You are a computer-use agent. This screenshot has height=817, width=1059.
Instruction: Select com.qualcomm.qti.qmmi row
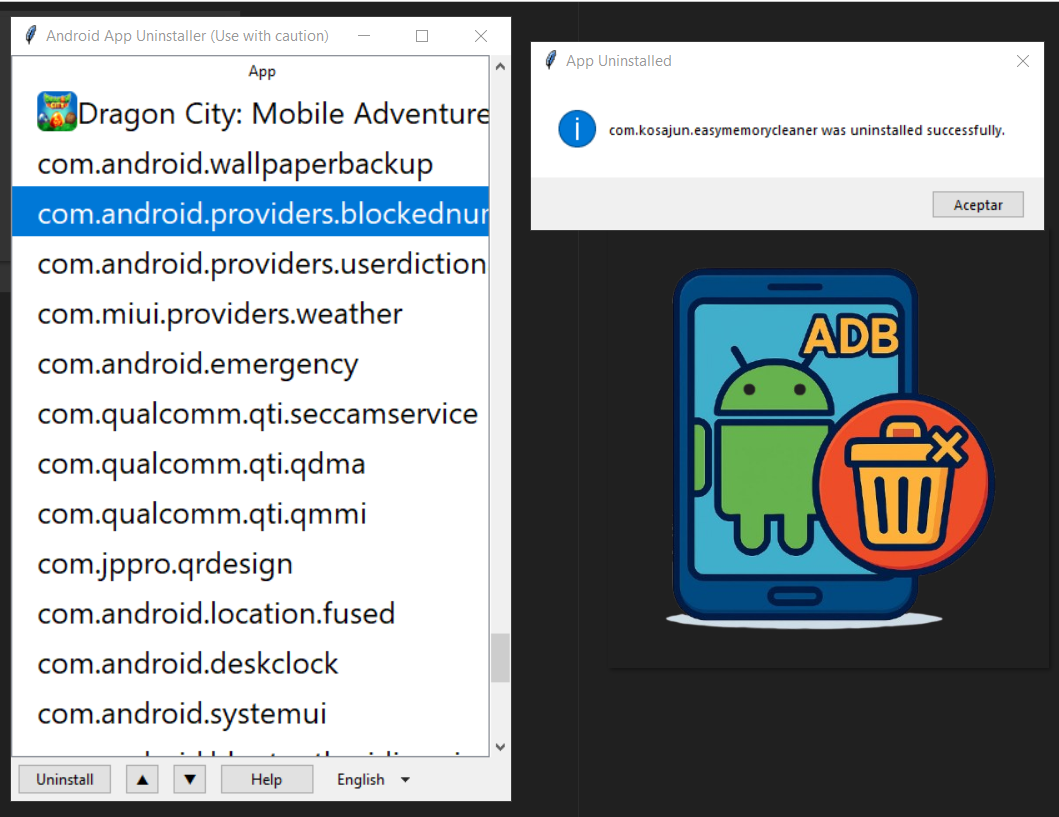point(251,512)
